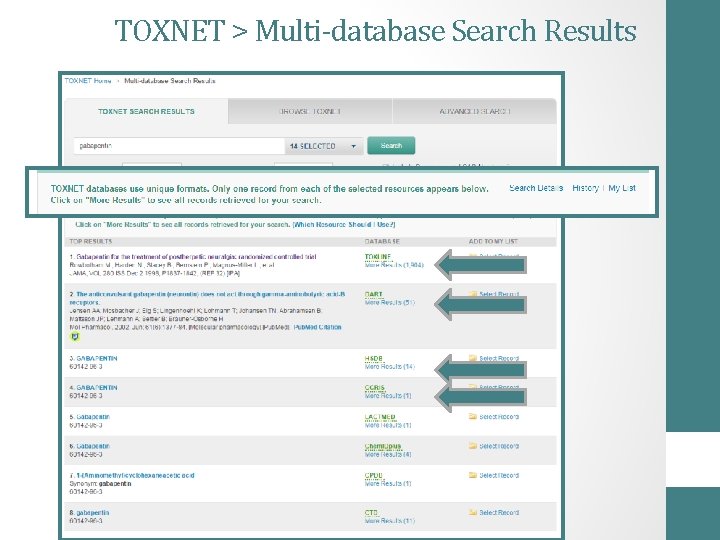The image size is (720, 540).
Task: Open result 5 Gabapentin from LACTMED
Action: click(x=93, y=417)
